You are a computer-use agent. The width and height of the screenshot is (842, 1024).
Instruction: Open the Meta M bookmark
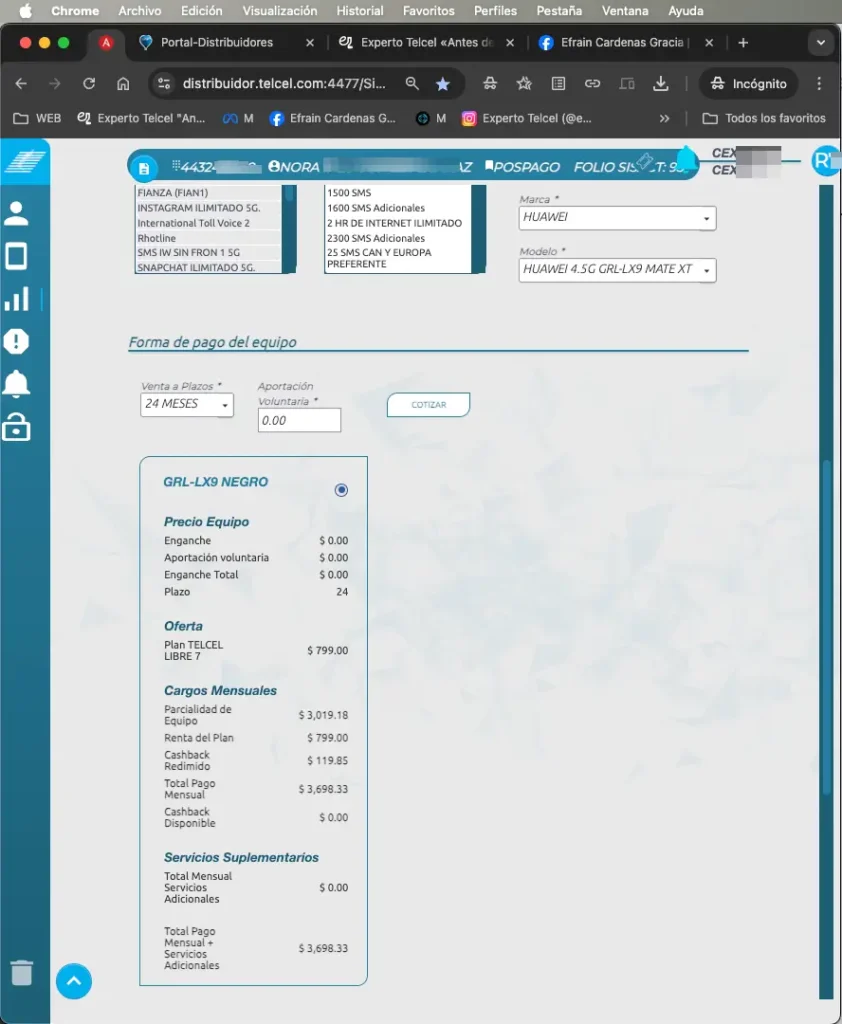[x=238, y=118]
